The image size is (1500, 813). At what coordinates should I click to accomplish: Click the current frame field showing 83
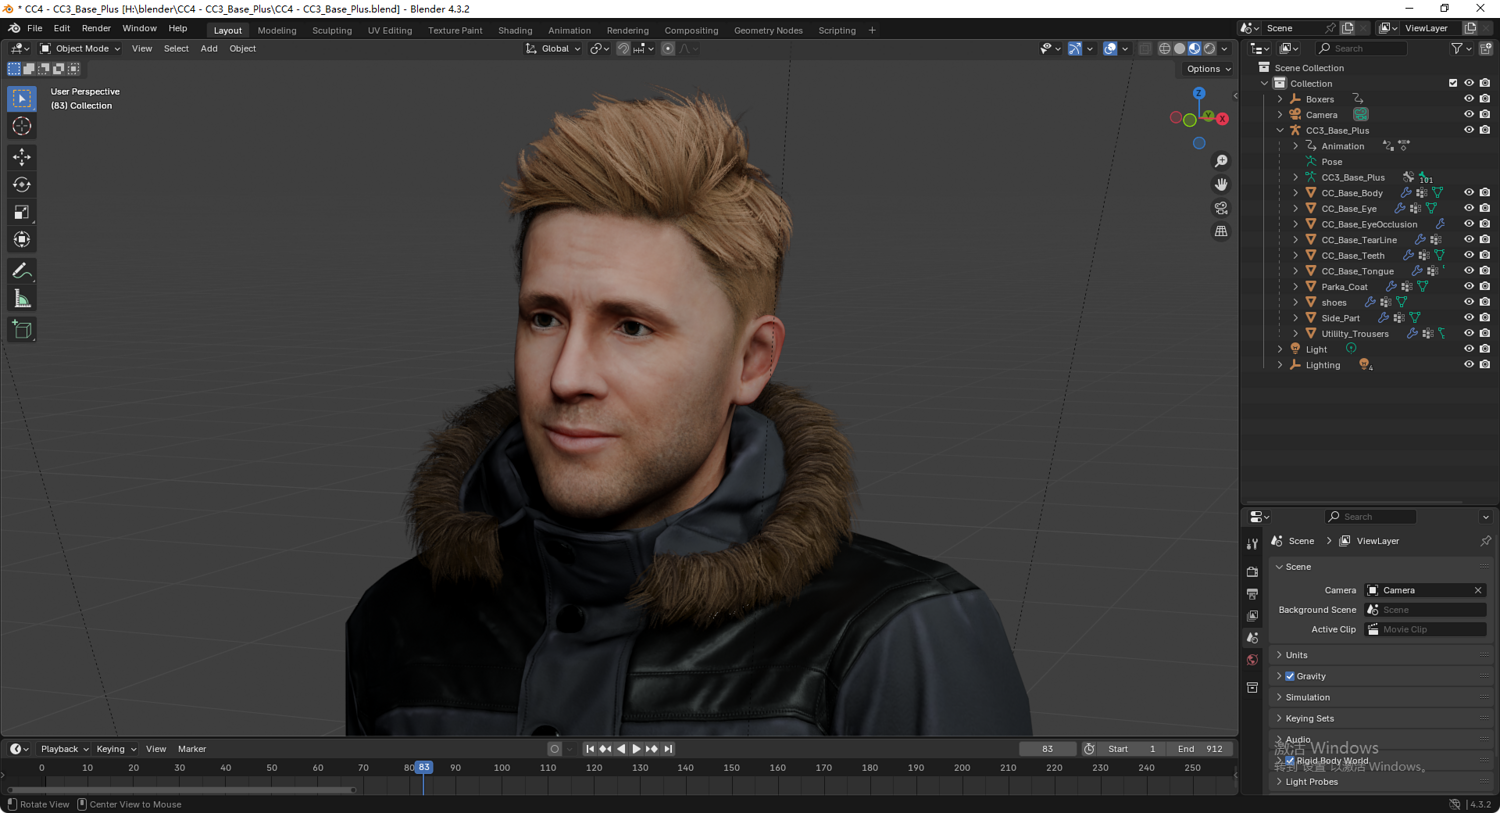tap(1047, 749)
